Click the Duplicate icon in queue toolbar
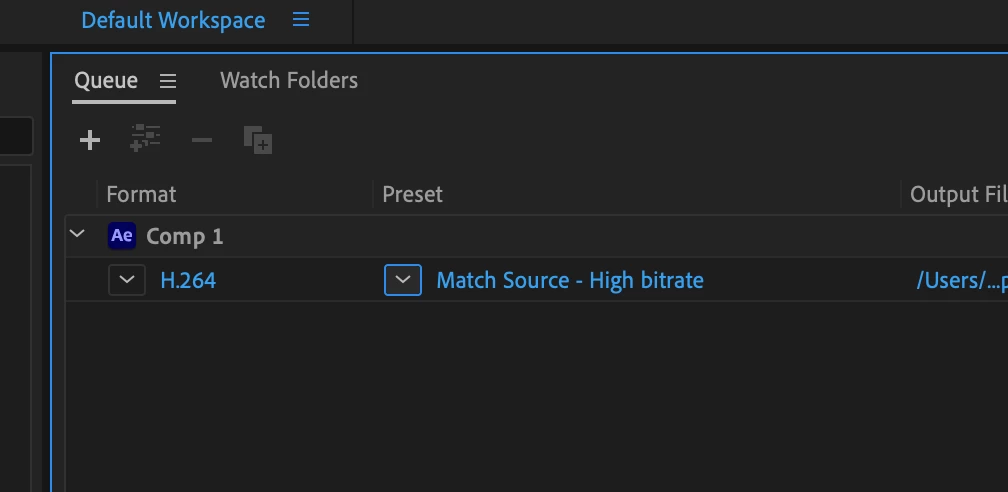This screenshot has height=492, width=1008. point(258,140)
